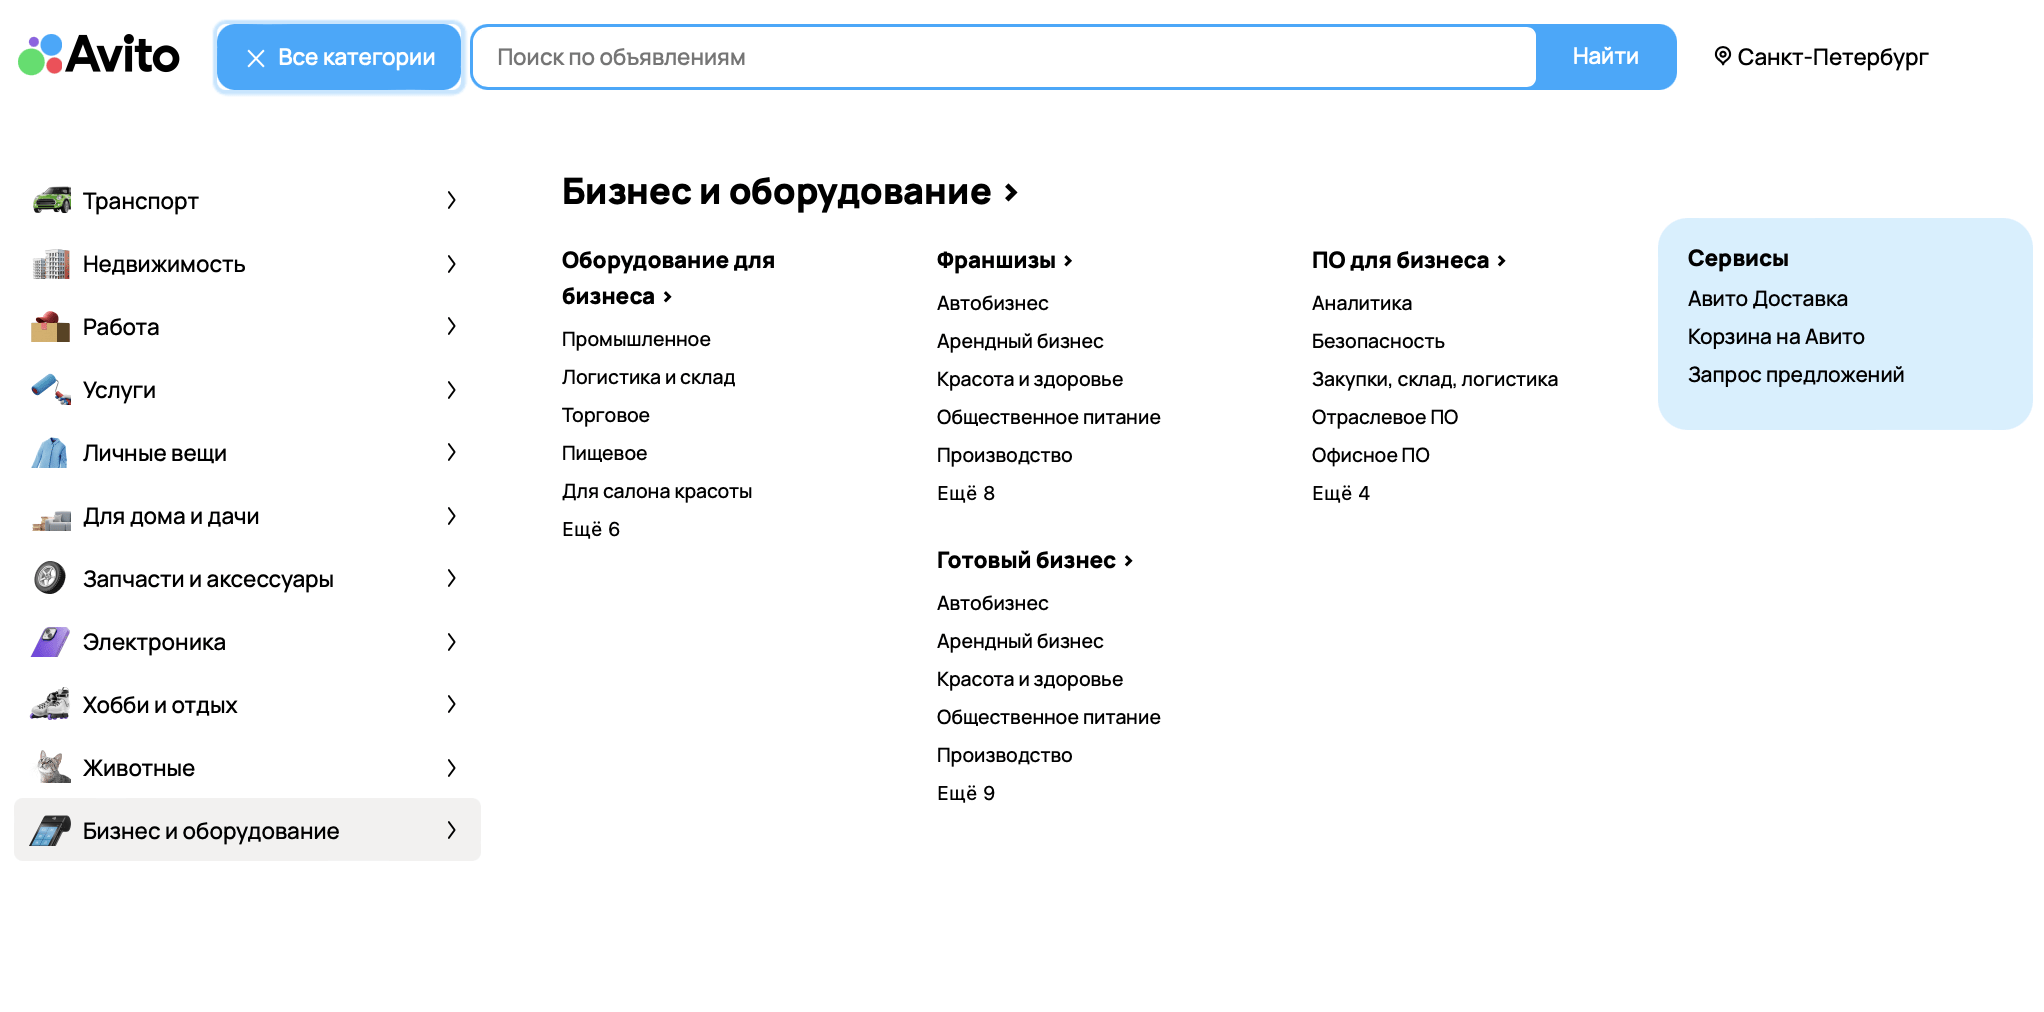Open Офисное ПО subcategory
The image size is (2044, 1012).
pyautogui.click(x=1371, y=455)
